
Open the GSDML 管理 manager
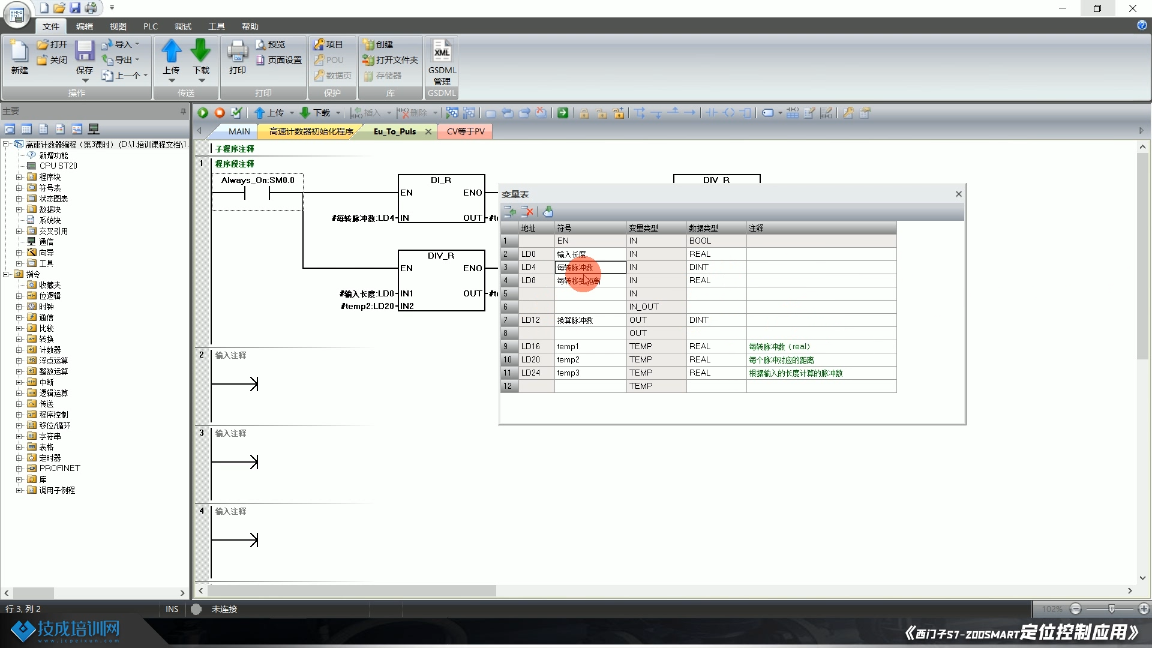pyautogui.click(x=442, y=60)
